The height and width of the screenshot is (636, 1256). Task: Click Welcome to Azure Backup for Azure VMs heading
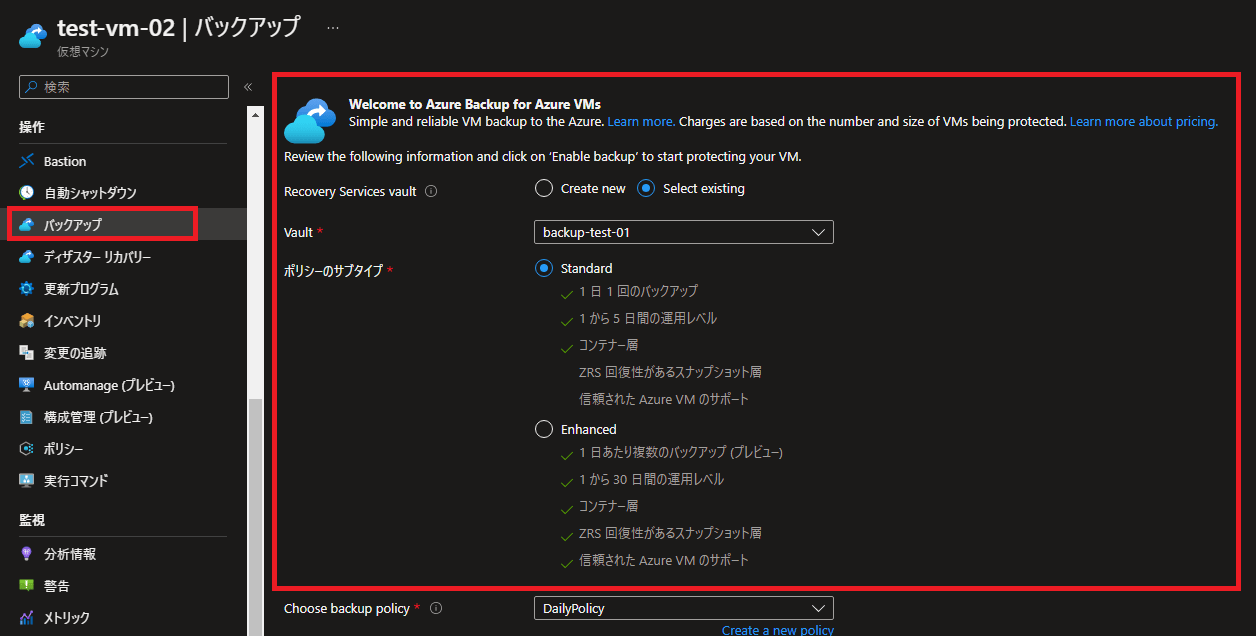pos(475,103)
